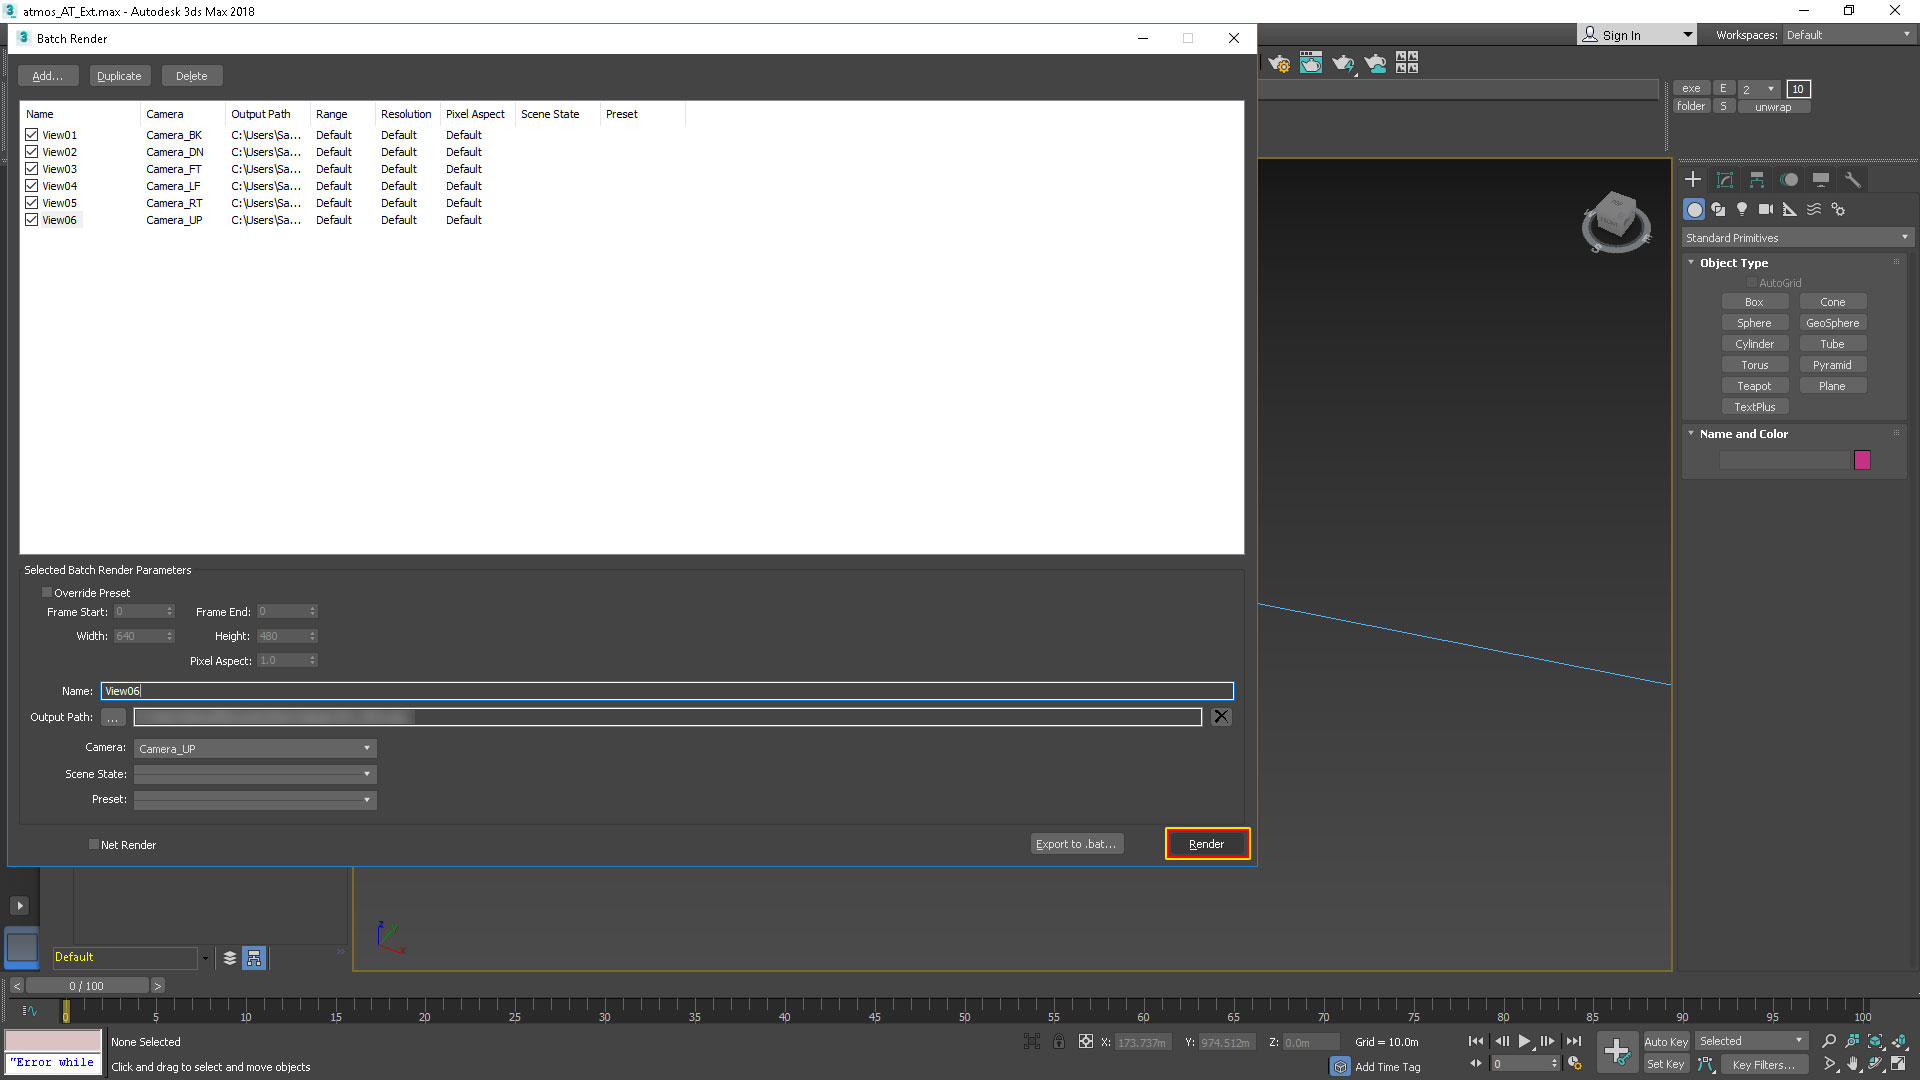Click the Name input field with View06

666,691
